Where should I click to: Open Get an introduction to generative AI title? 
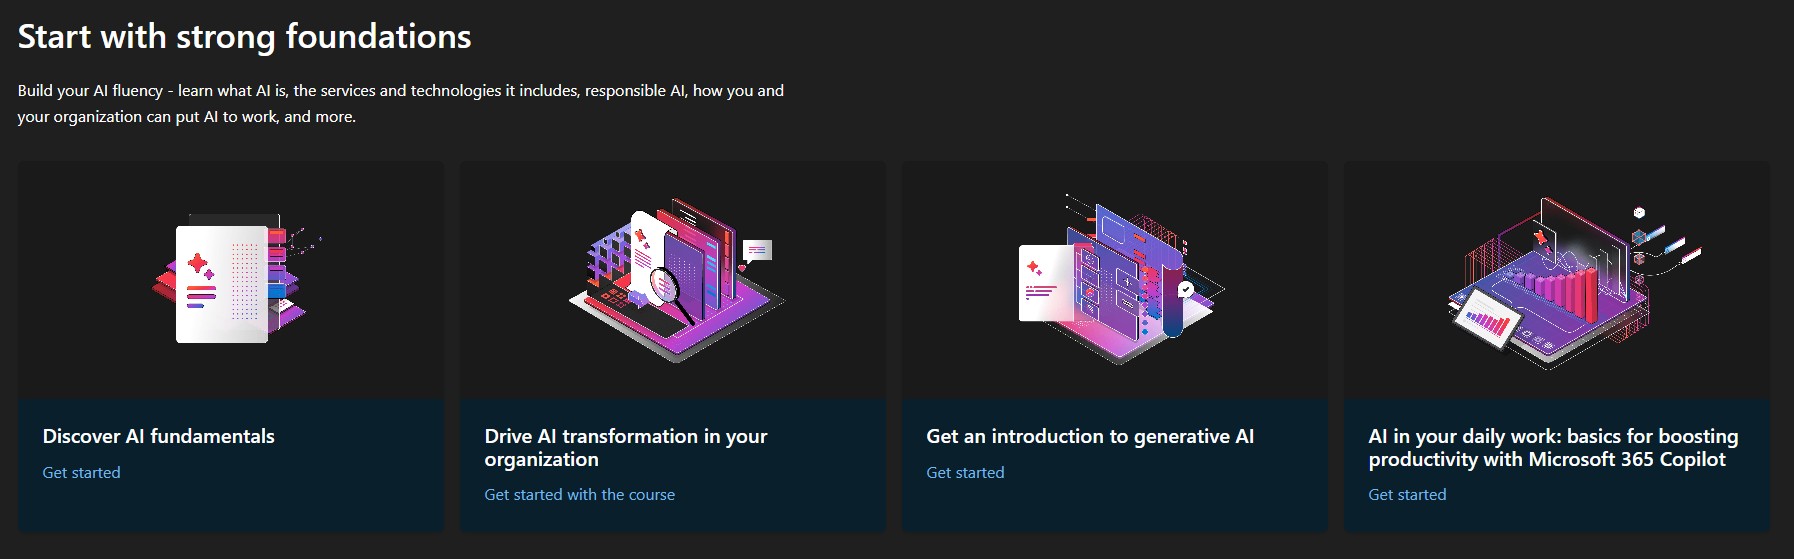pyautogui.click(x=1089, y=436)
